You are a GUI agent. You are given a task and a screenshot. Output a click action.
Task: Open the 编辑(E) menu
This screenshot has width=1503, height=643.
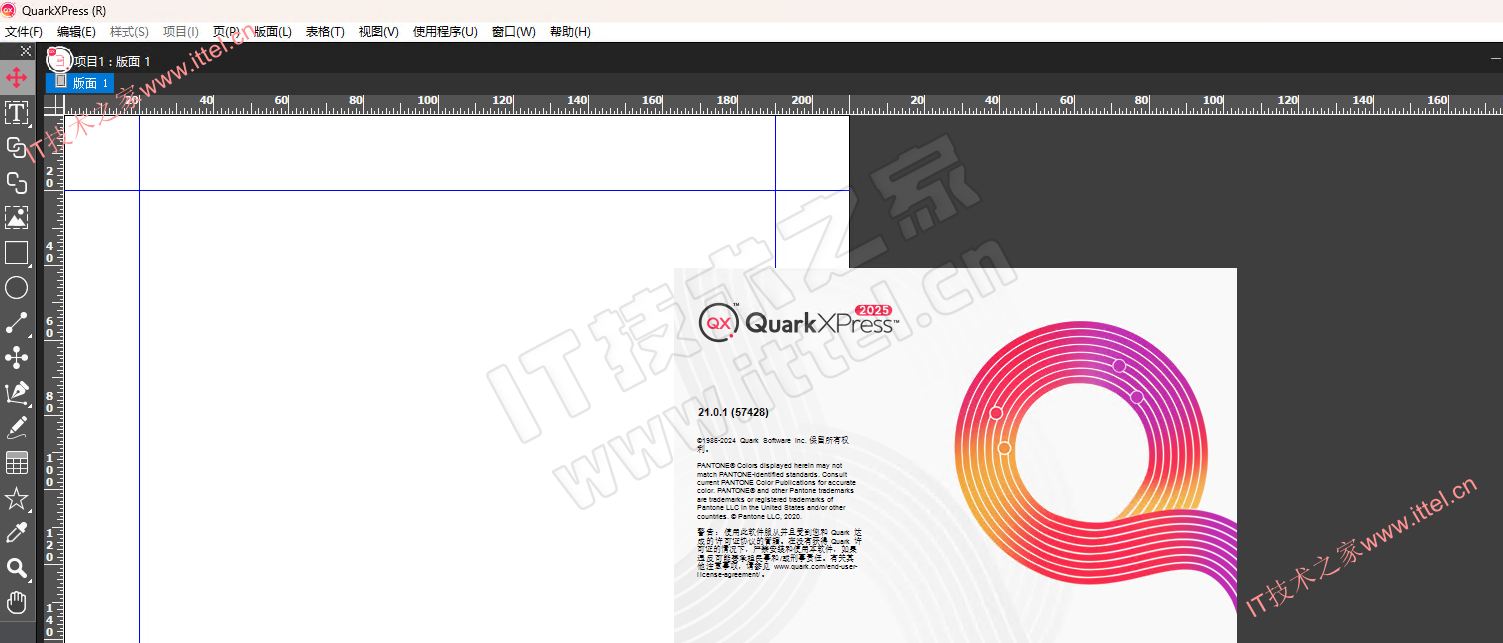tap(76, 32)
